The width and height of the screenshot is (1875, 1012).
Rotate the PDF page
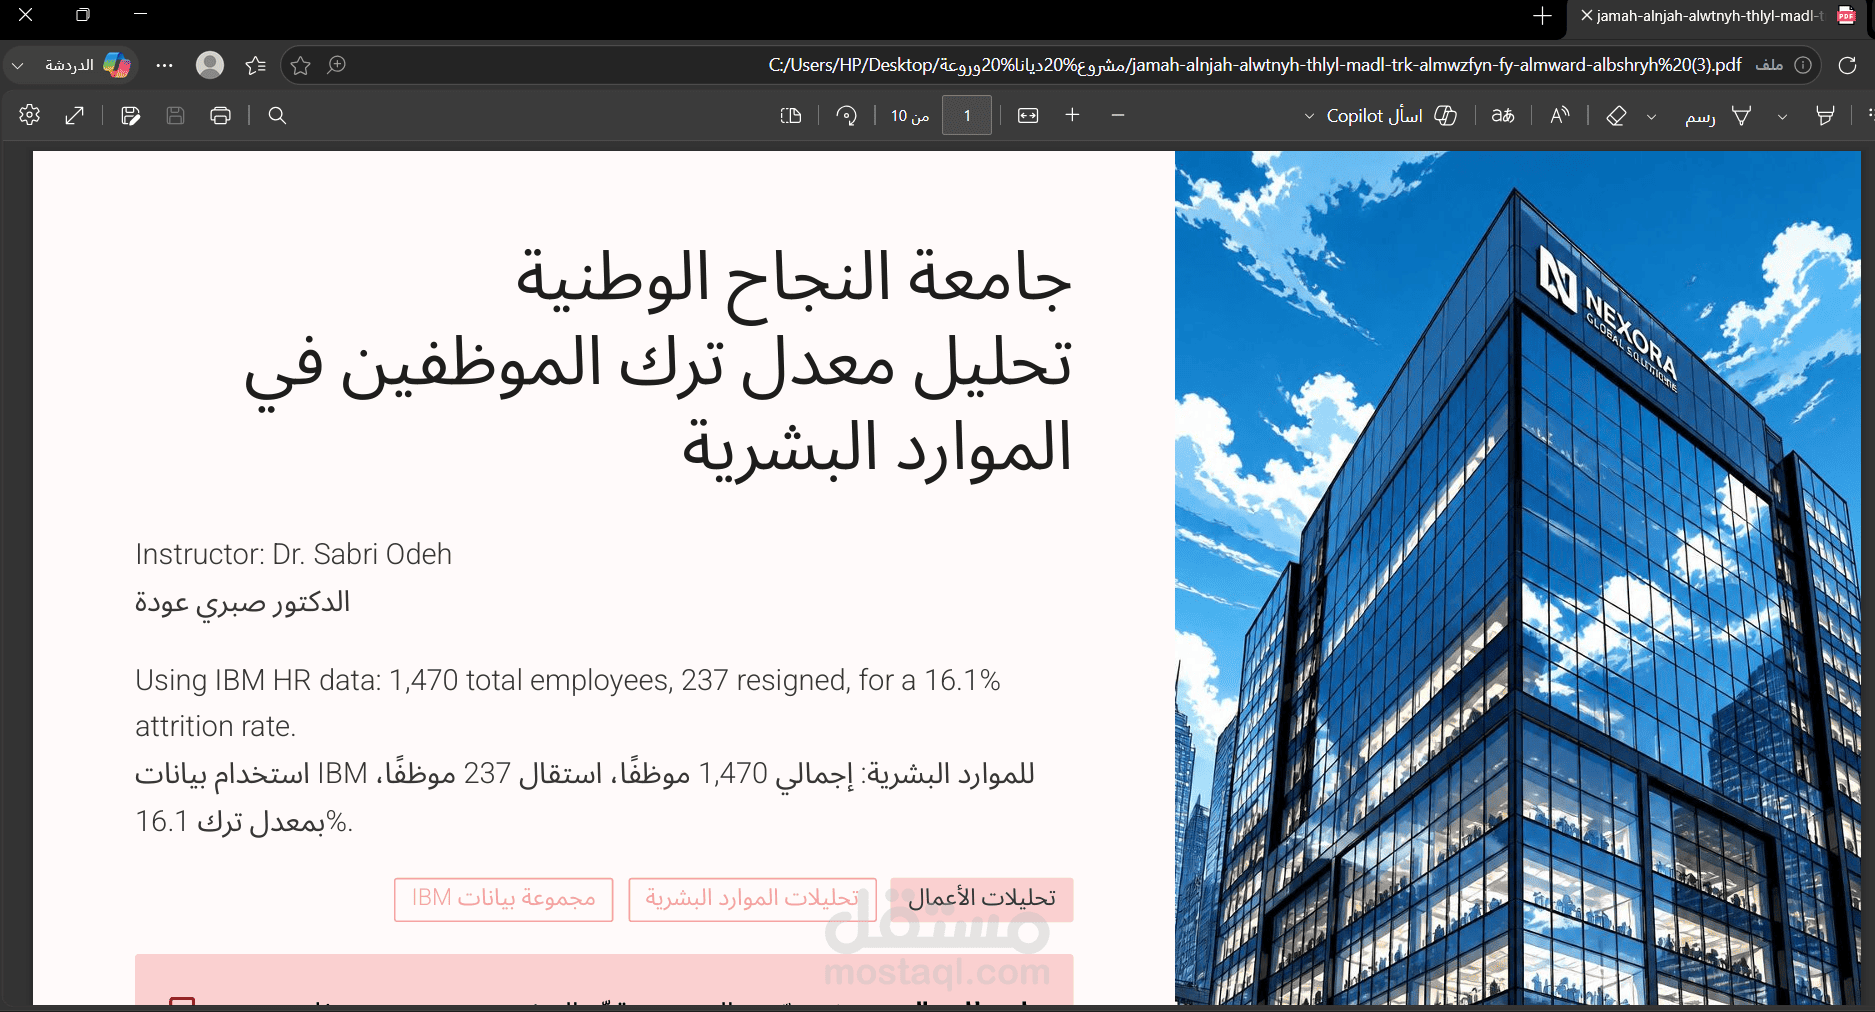pos(847,115)
